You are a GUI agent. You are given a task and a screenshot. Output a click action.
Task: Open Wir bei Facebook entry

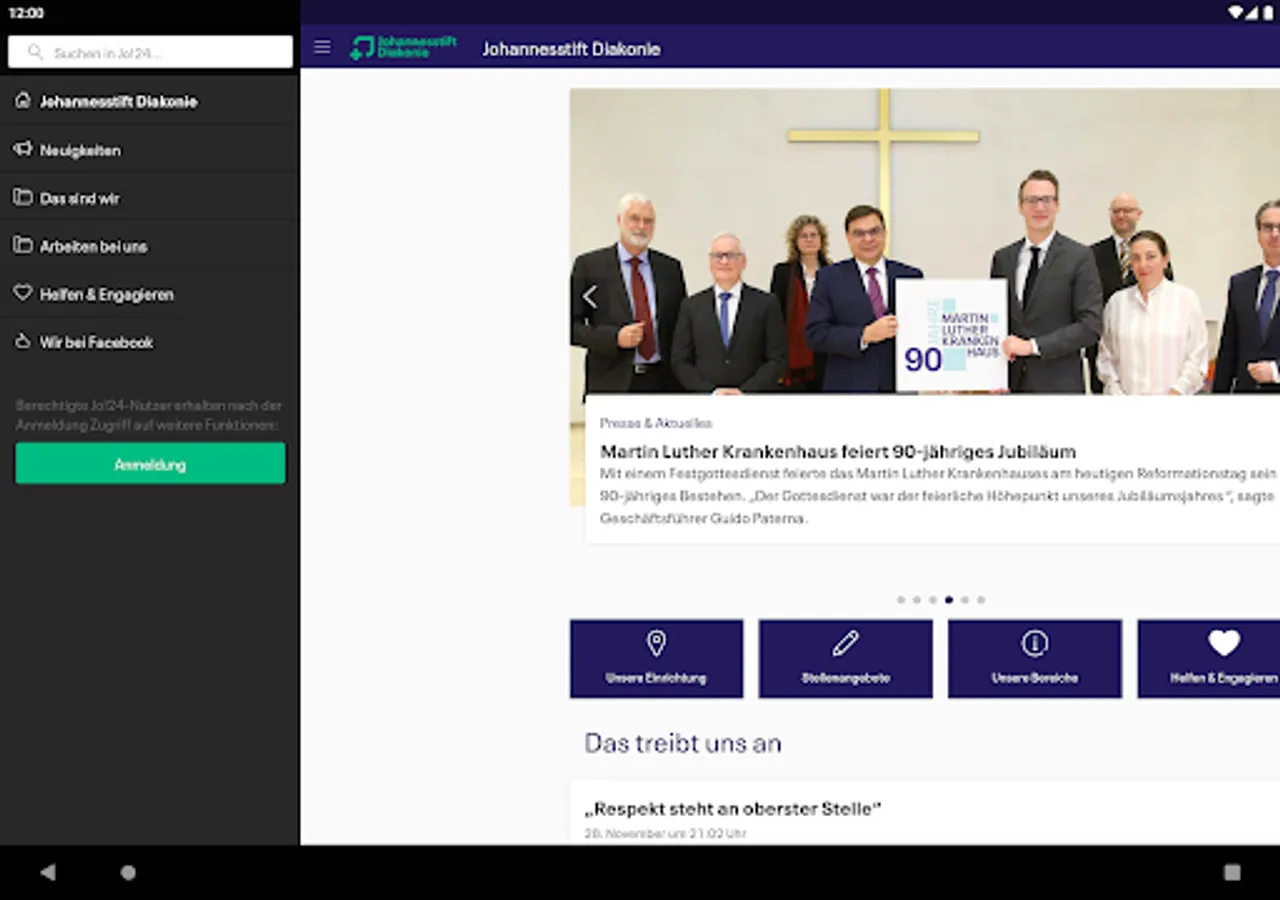[150, 341]
